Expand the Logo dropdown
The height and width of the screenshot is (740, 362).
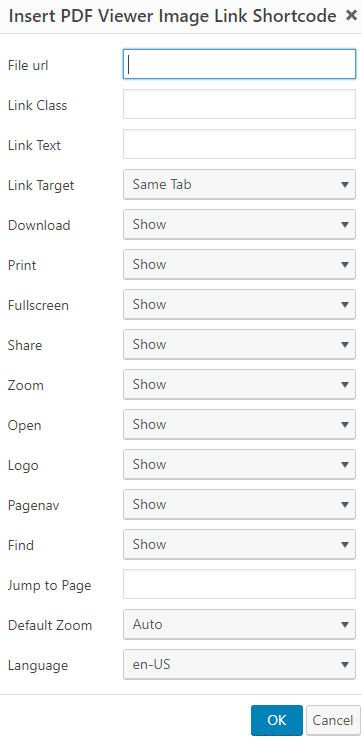point(239,464)
